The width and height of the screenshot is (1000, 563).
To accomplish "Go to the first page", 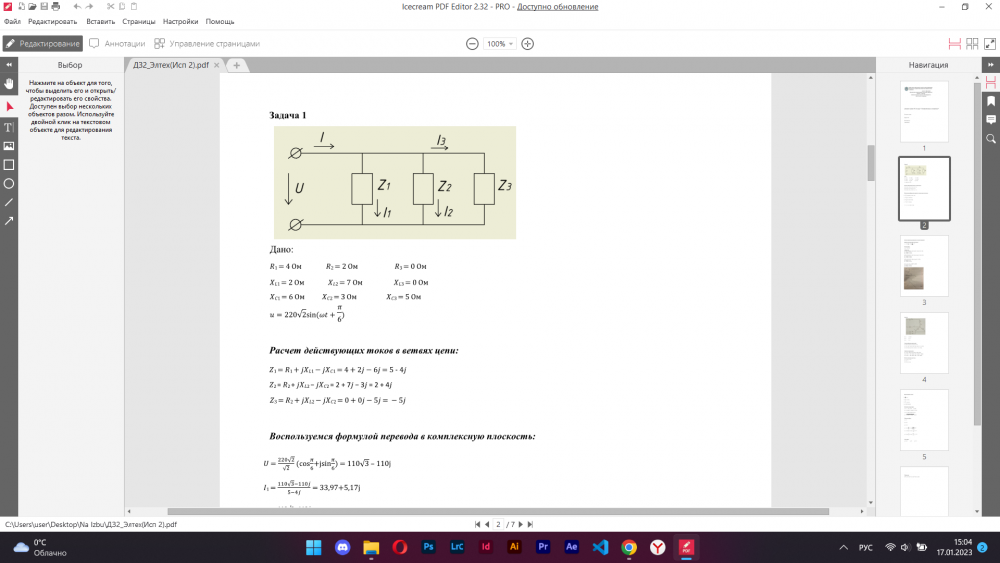I will tap(477, 524).
